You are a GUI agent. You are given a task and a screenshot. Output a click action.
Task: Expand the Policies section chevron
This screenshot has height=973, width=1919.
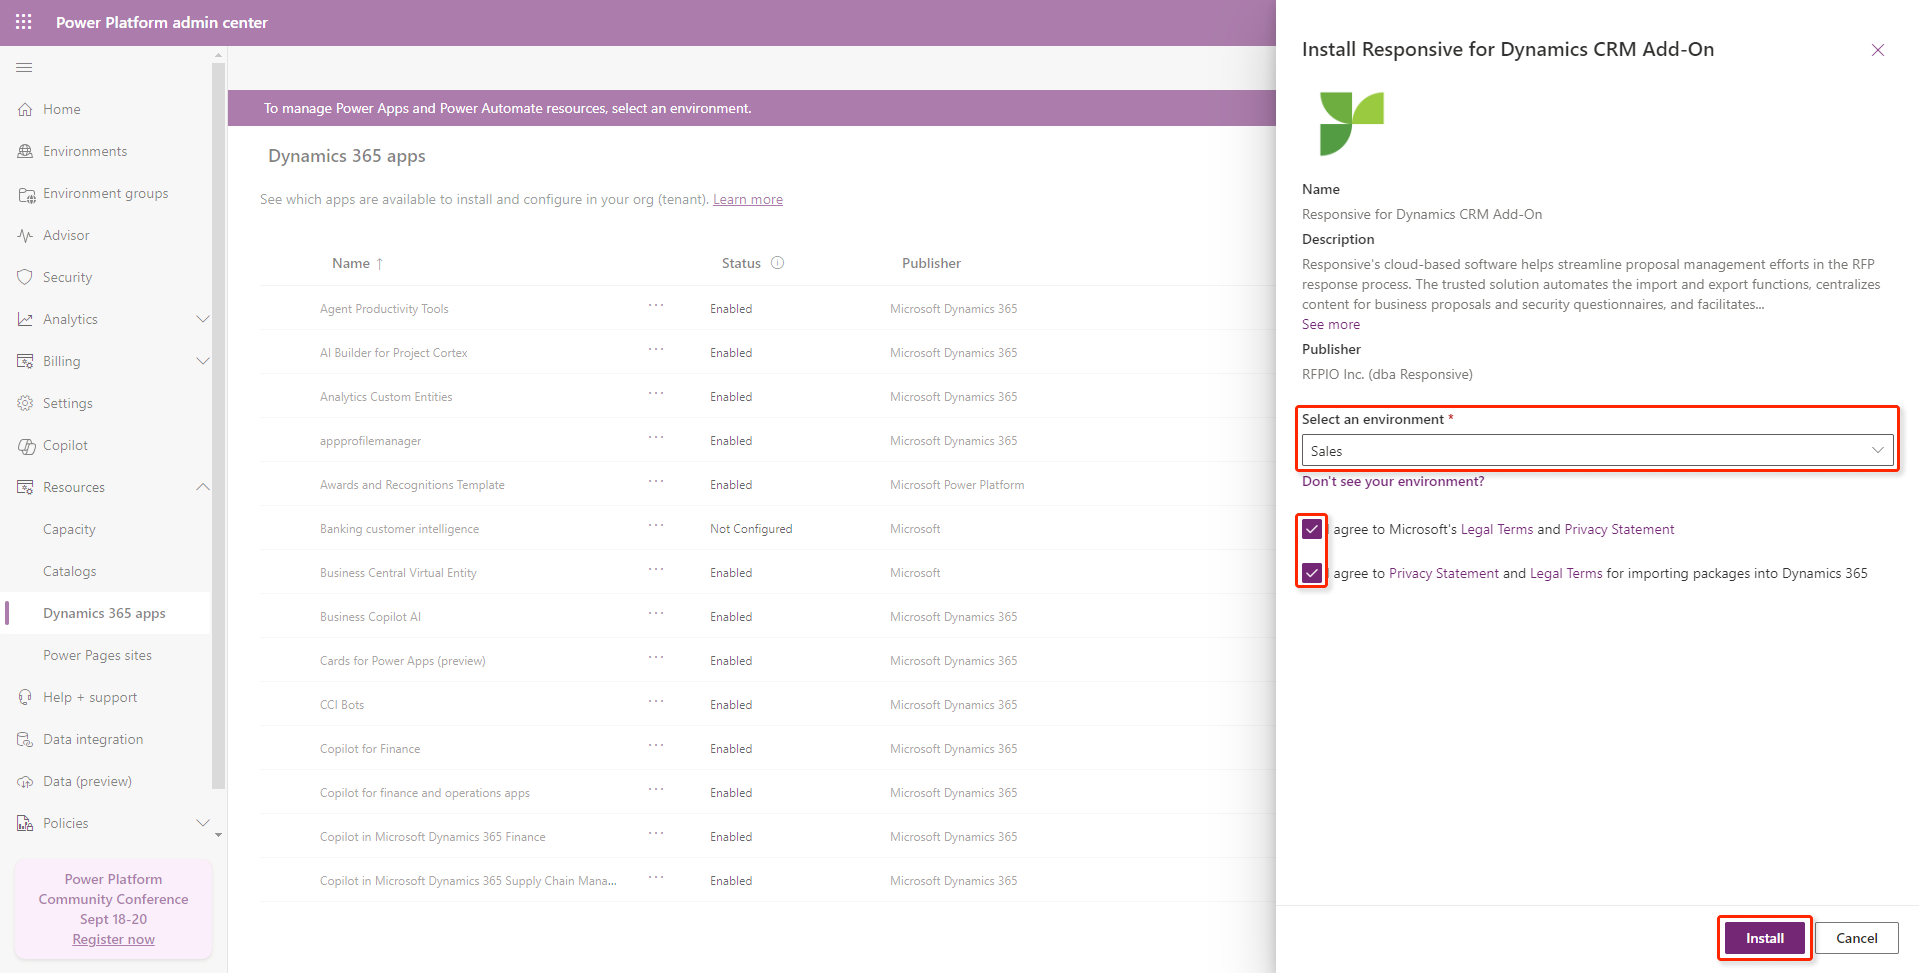pyautogui.click(x=203, y=823)
